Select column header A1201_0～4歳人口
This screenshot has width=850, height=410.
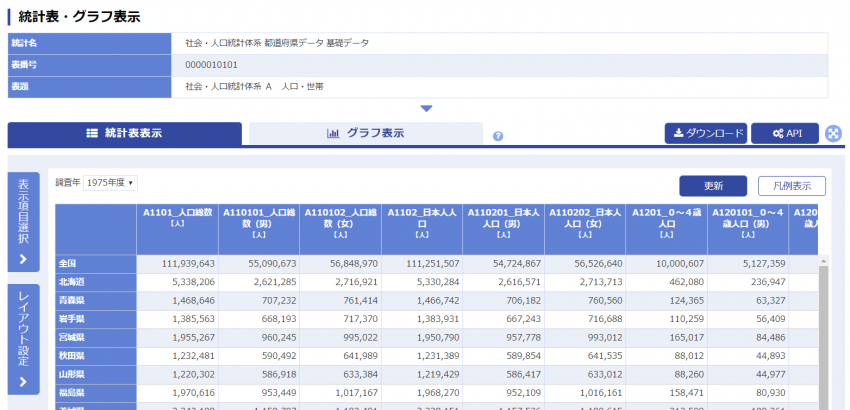(666, 229)
